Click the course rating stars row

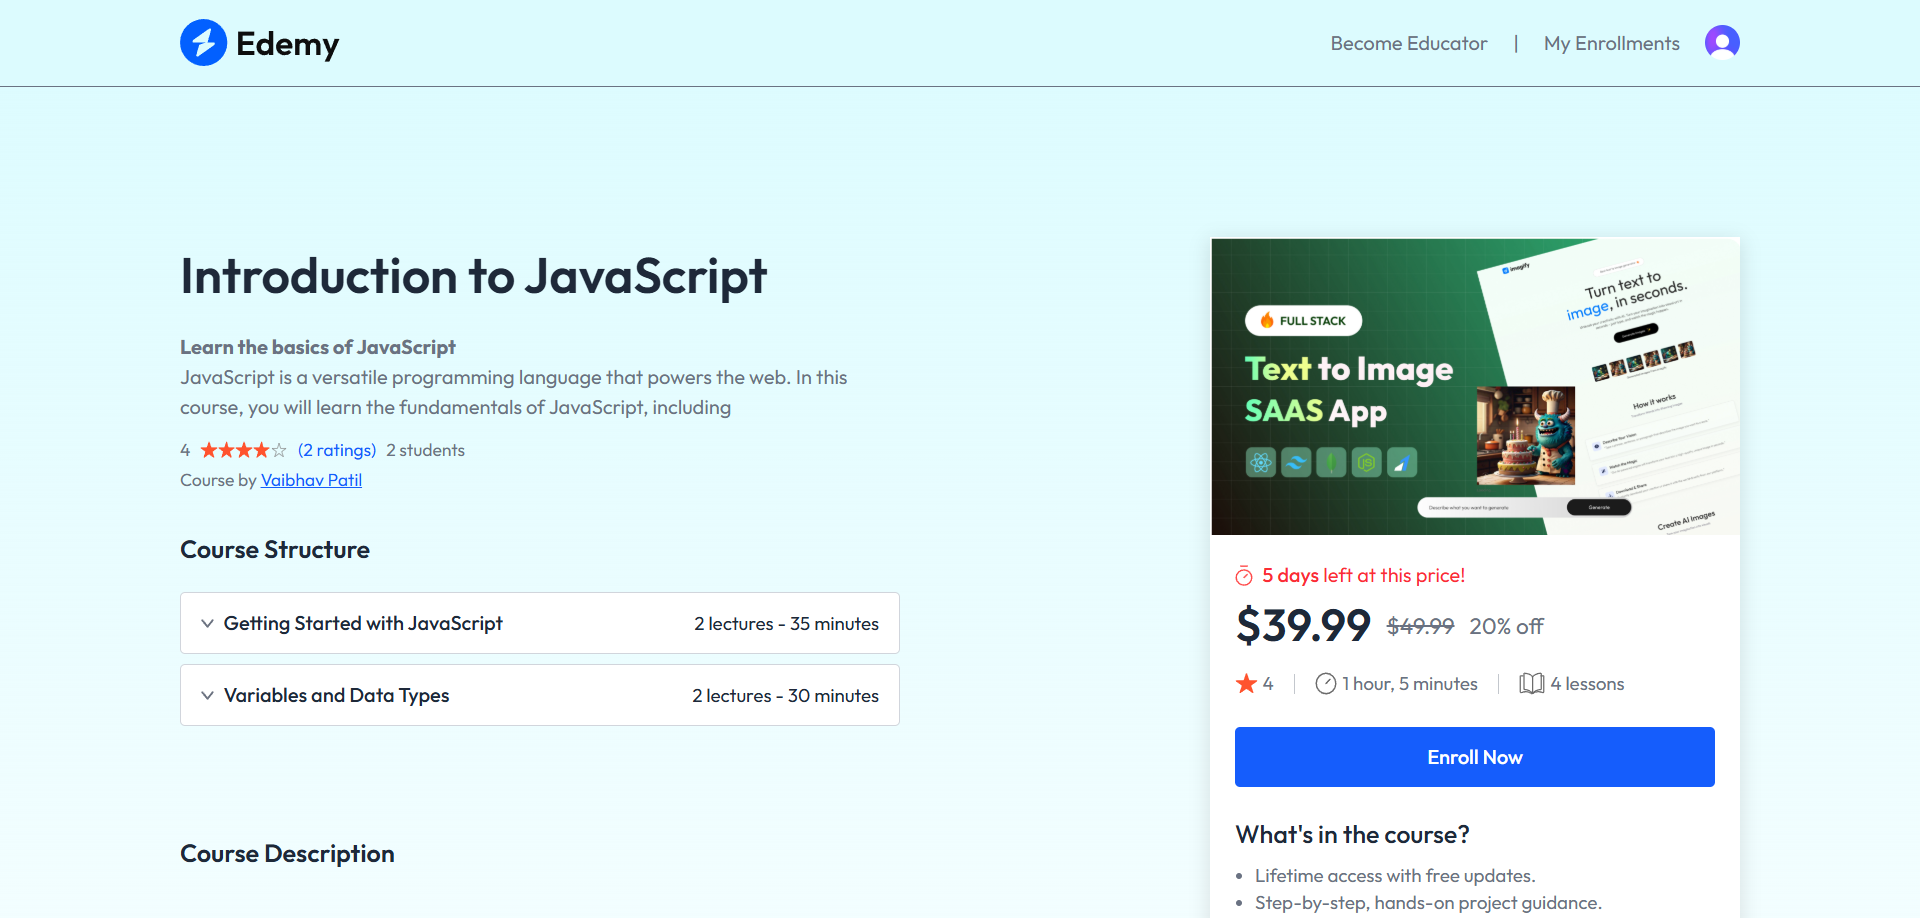click(243, 450)
